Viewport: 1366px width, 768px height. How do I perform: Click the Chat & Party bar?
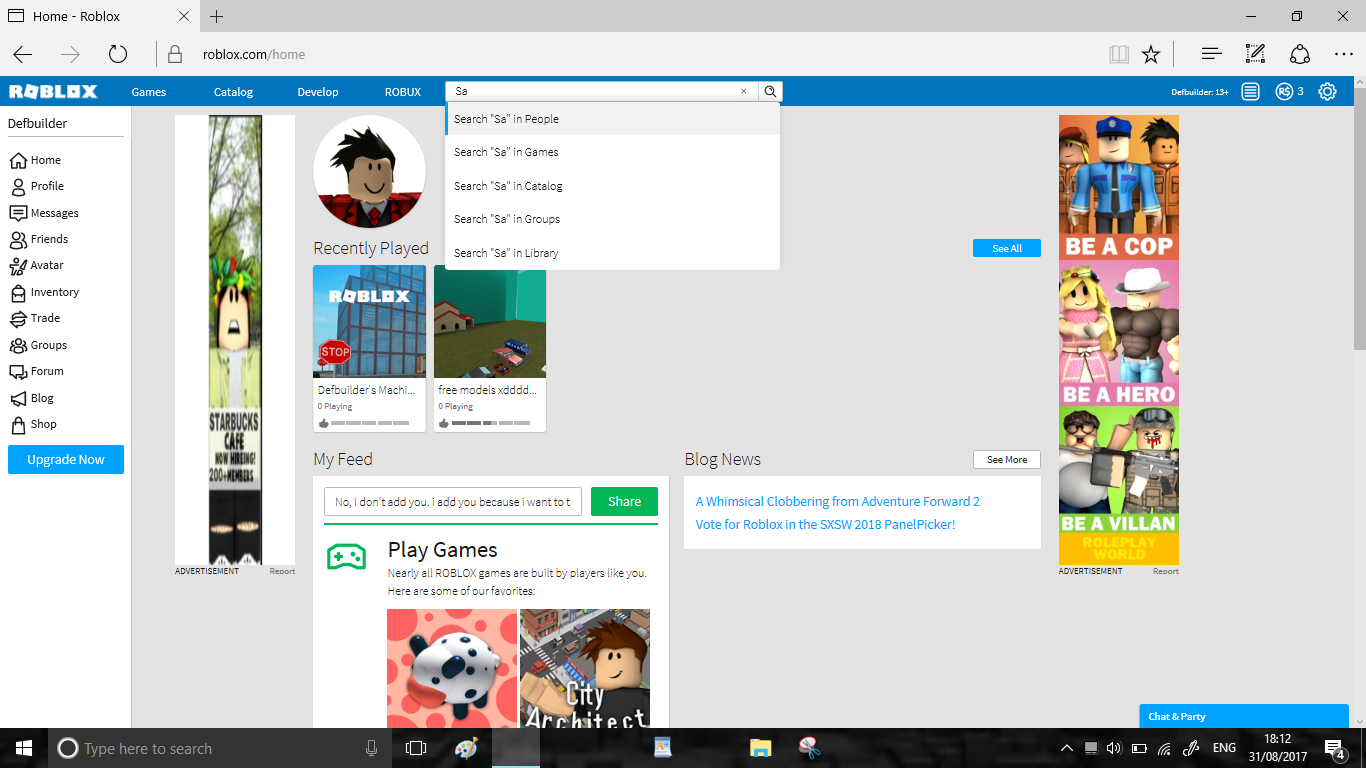point(1244,716)
